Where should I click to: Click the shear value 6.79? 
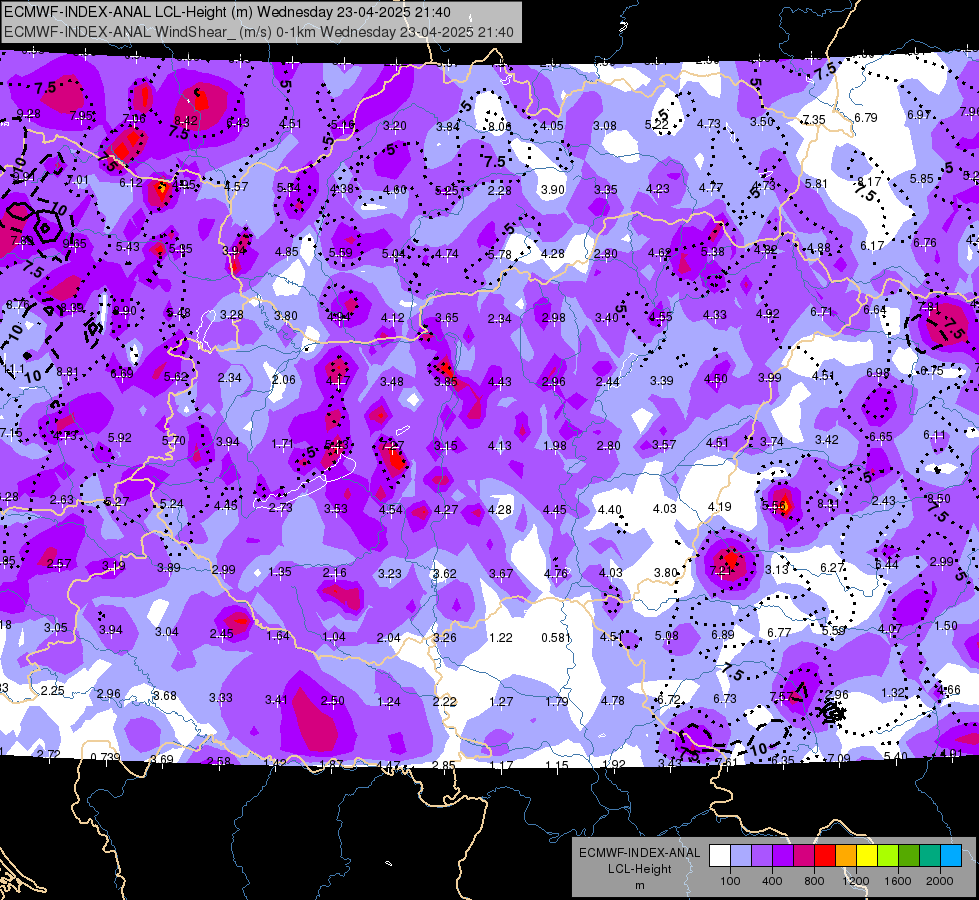[866, 117]
